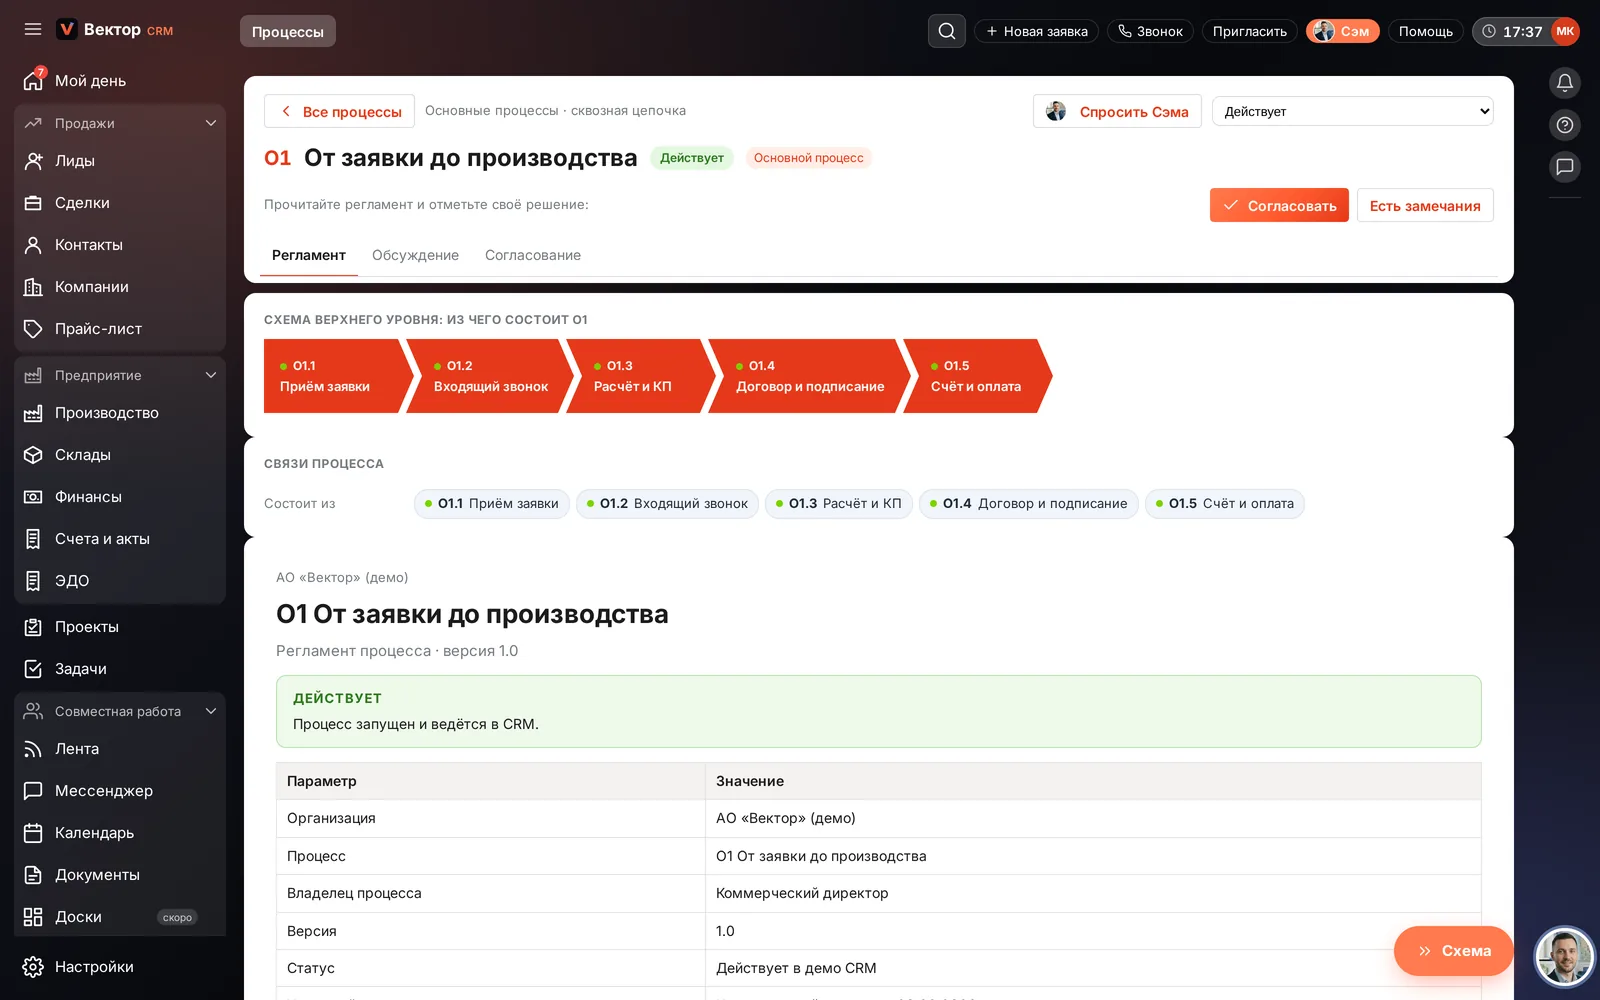This screenshot has width=1600, height=1000.
Task: Click Есть замечания button
Action: 1425,205
